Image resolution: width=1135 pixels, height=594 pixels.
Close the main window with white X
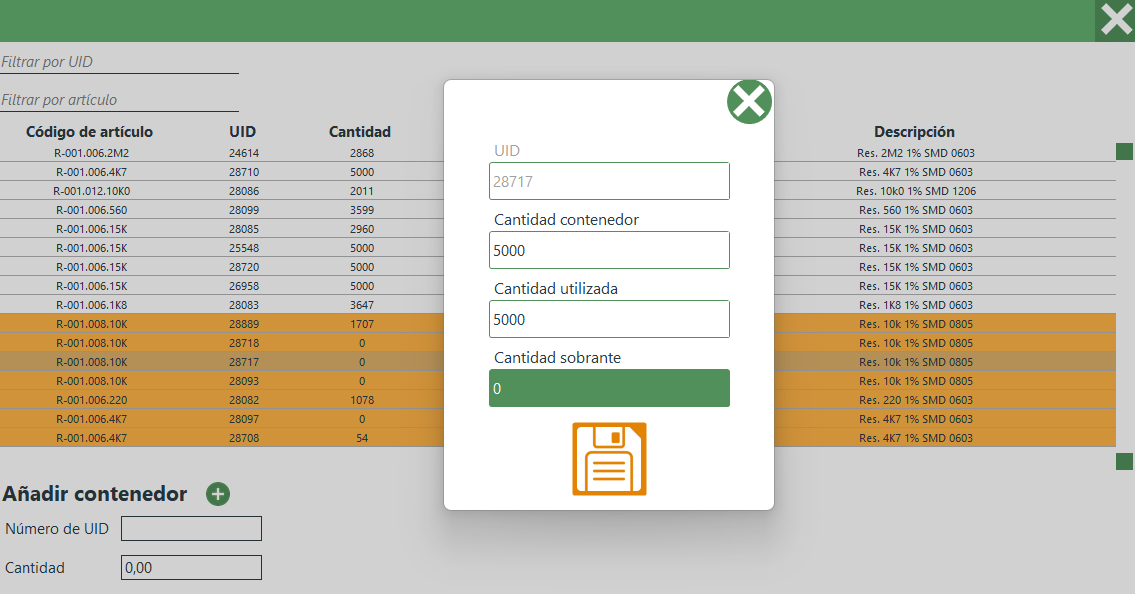point(1115,20)
